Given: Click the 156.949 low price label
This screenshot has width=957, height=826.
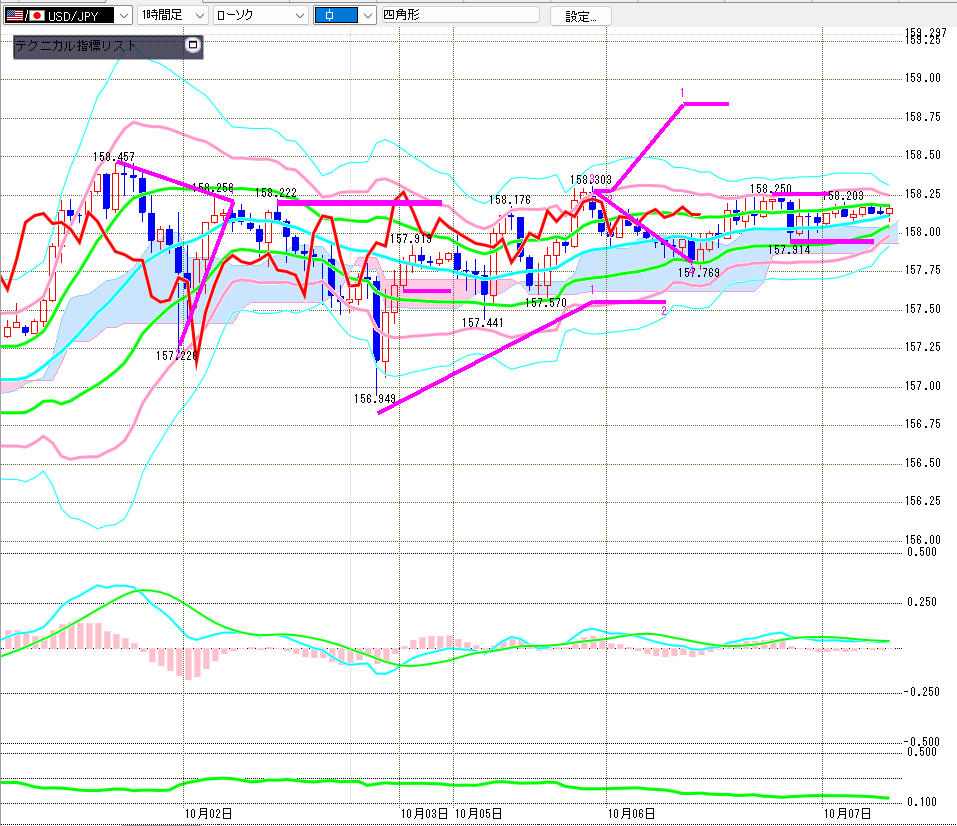Looking at the screenshot, I should (x=375, y=399).
